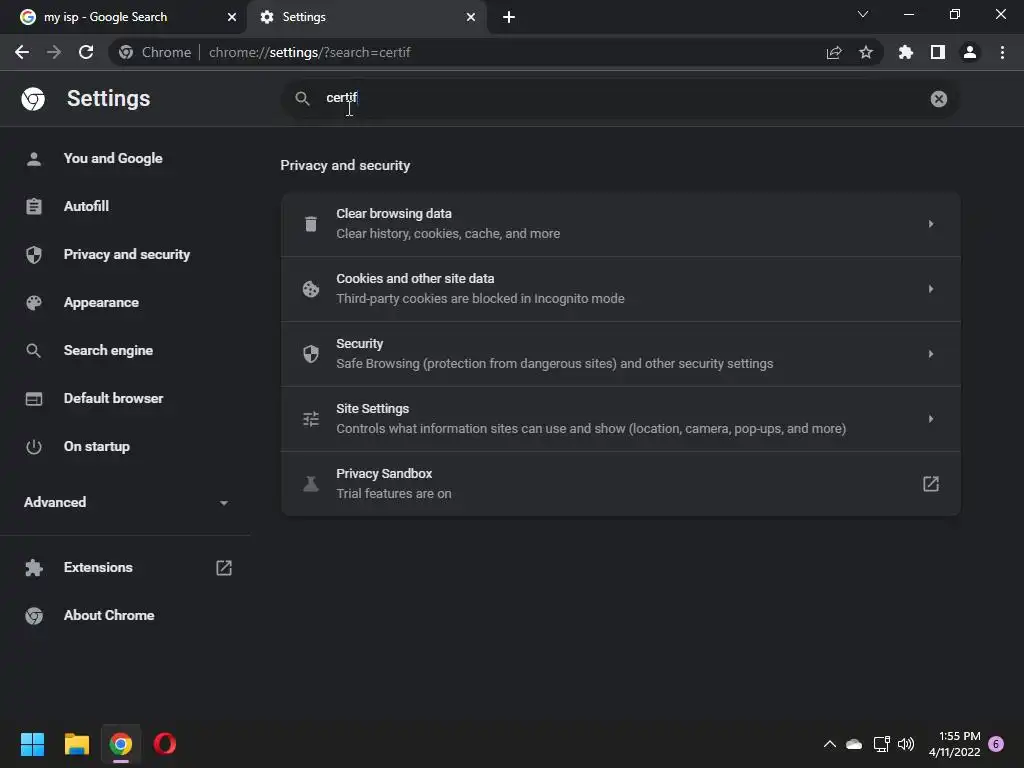Click the Chrome logo beside Settings title
The image size is (1024, 768).
point(33,99)
